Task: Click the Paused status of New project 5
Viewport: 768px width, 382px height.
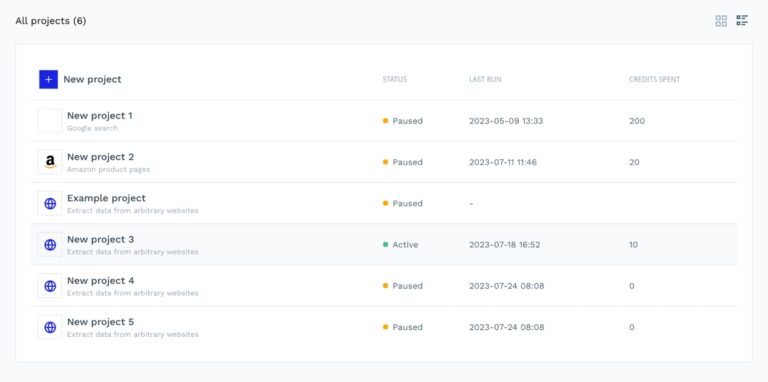Action: pyautogui.click(x=403, y=327)
